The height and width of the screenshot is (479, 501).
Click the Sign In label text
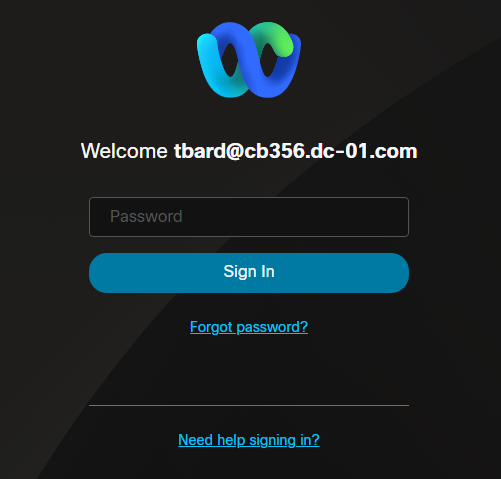click(x=249, y=271)
